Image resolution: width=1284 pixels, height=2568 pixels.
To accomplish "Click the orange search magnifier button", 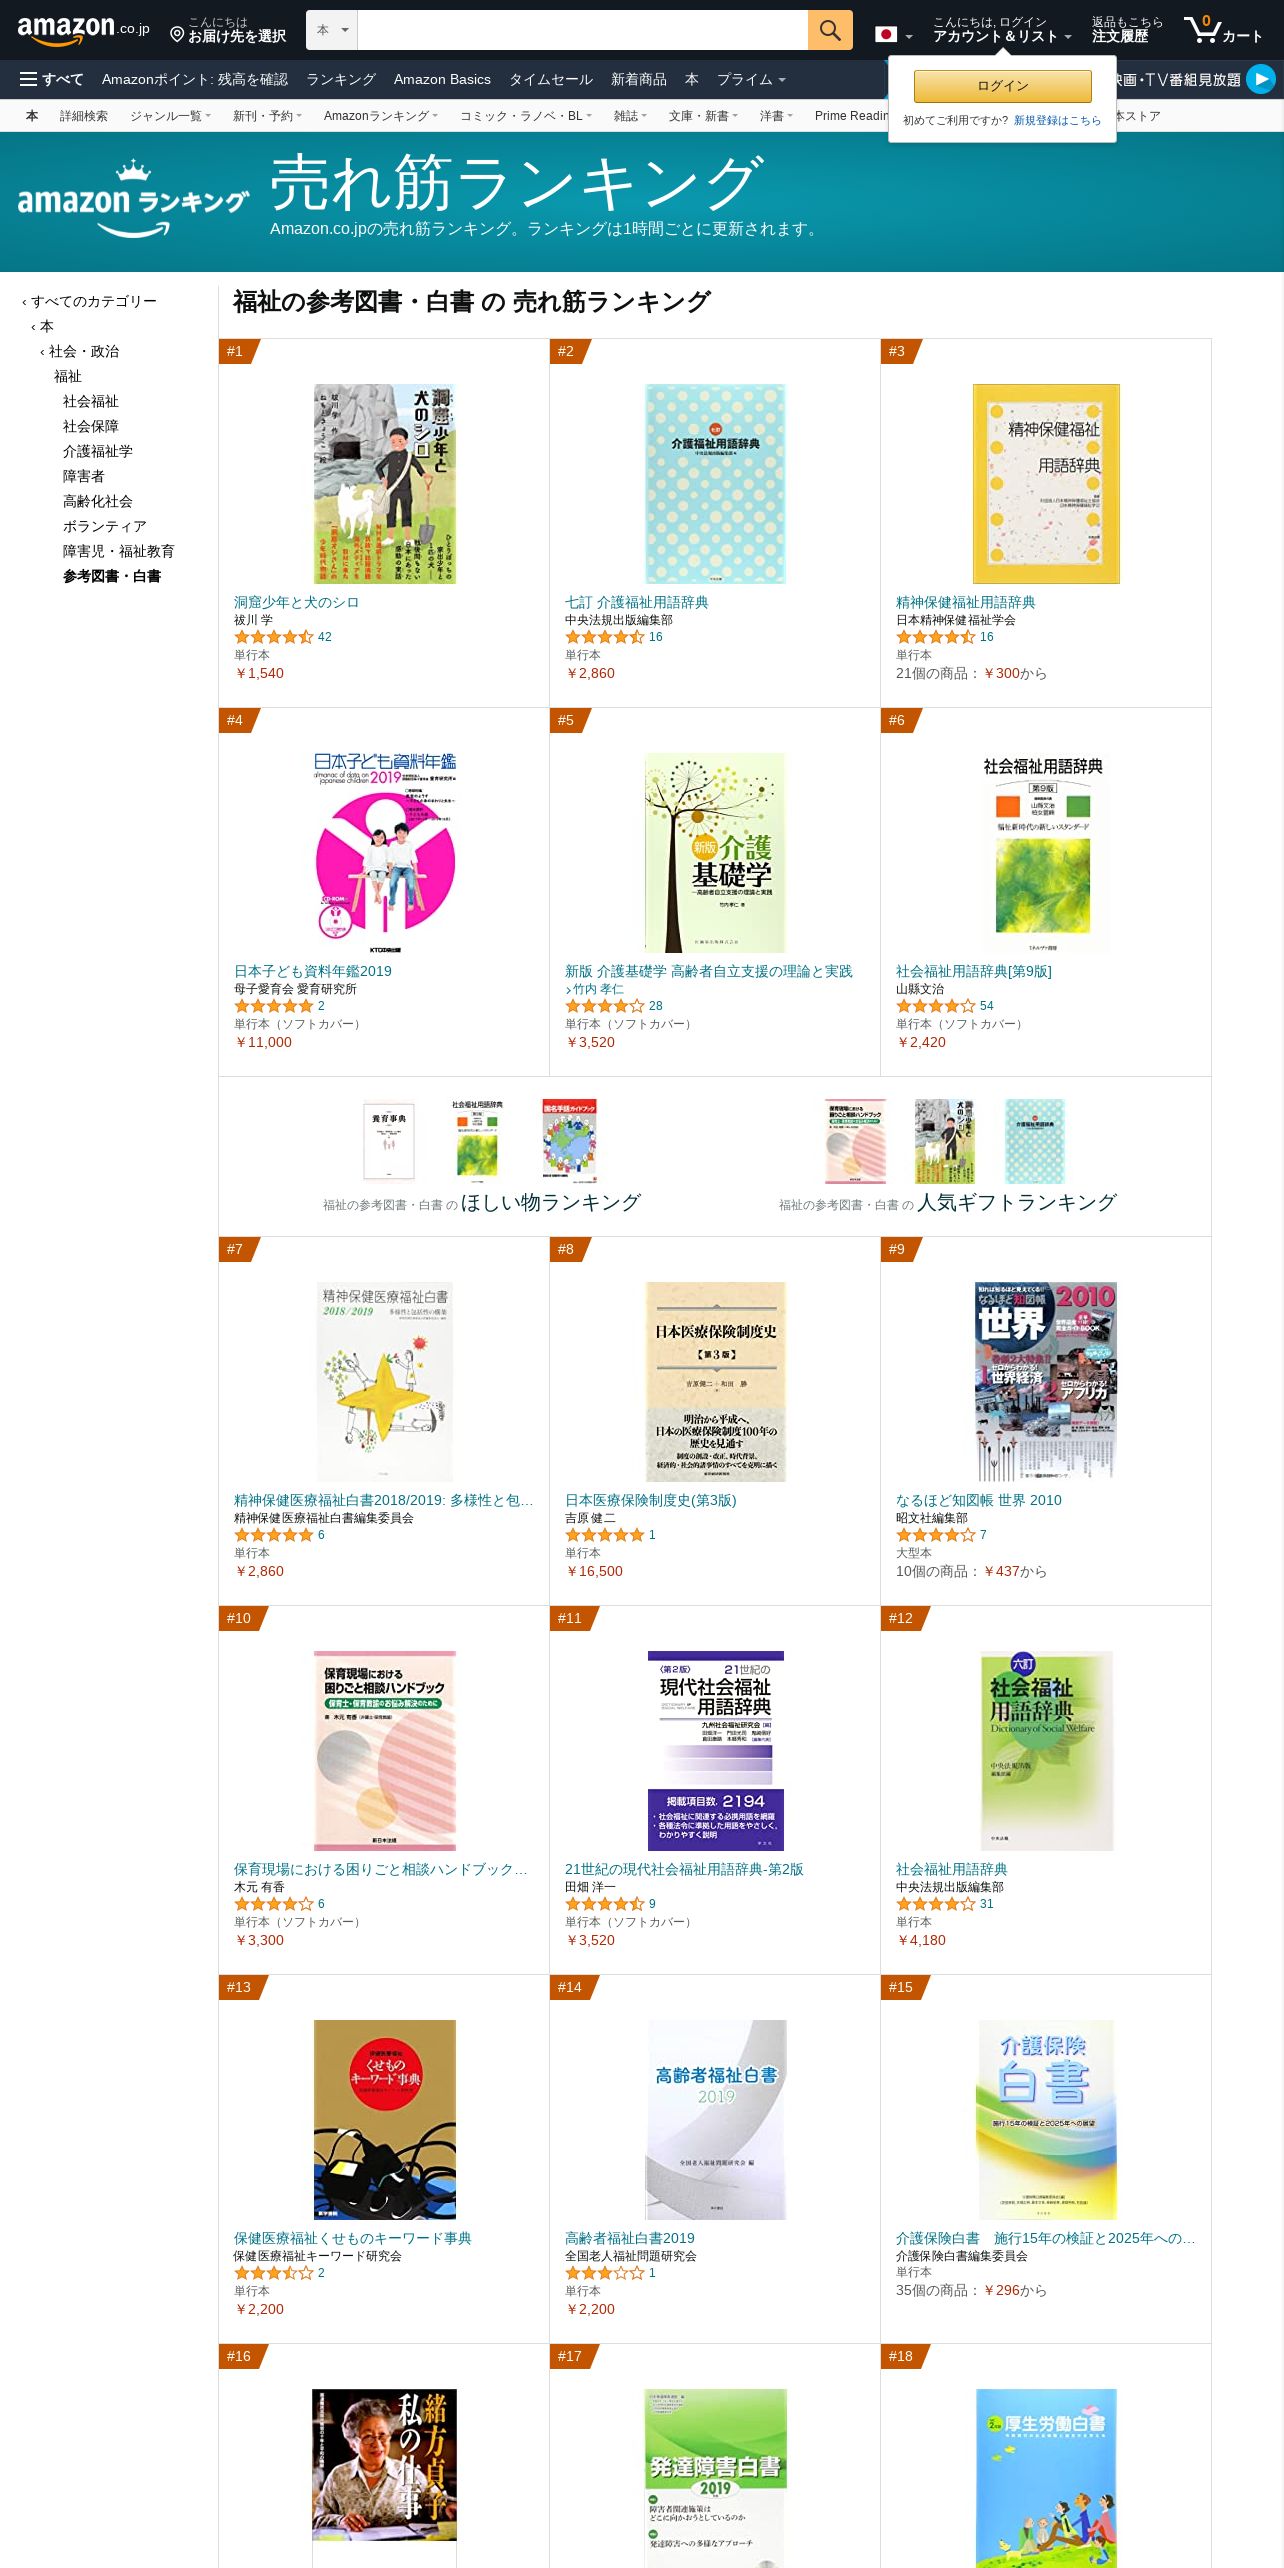I will (830, 30).
